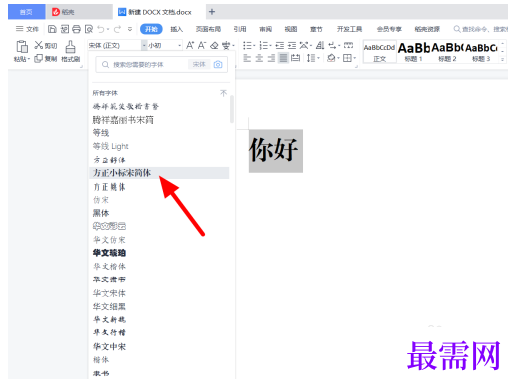Increase paragraph indent icon

[292, 45]
